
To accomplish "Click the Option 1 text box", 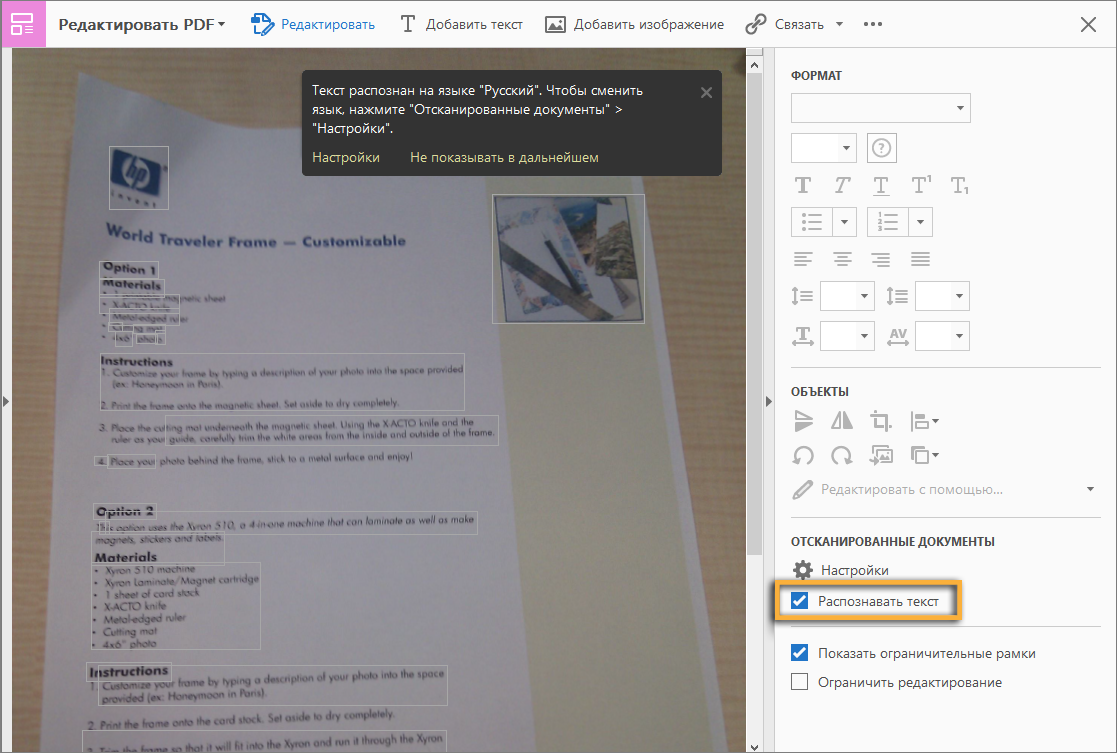I will click(x=129, y=269).
